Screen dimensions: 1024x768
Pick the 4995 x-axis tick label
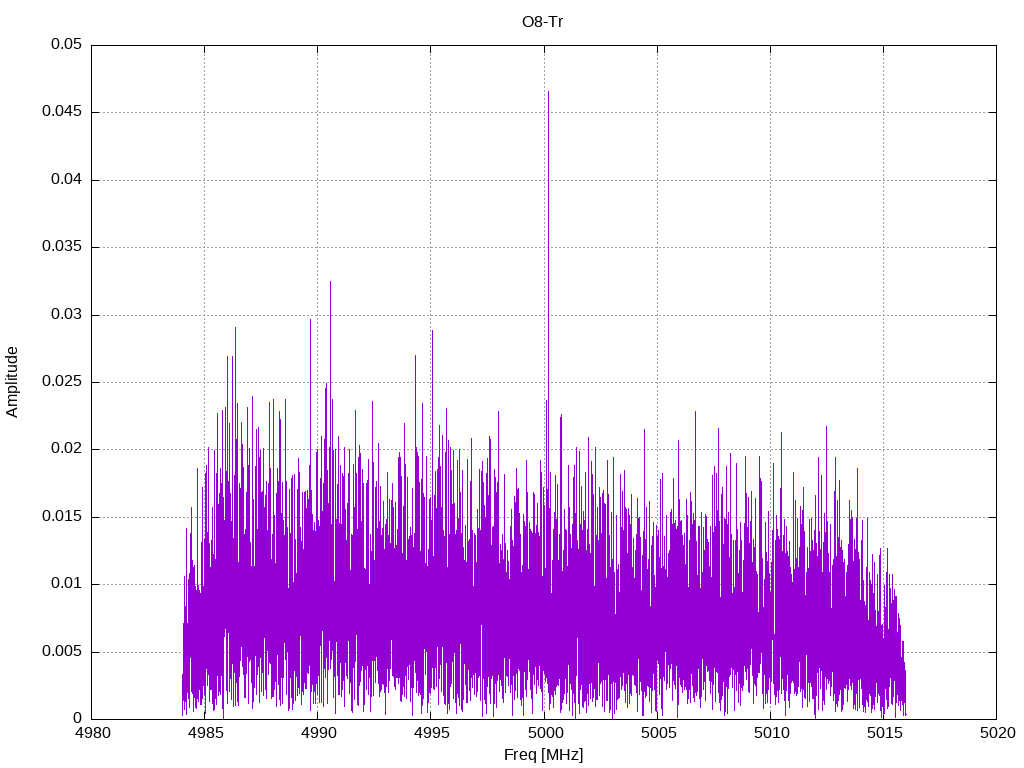430,733
